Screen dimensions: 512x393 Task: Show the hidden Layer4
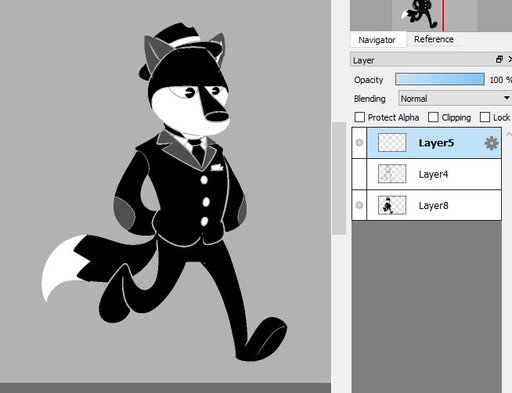[x=359, y=174]
